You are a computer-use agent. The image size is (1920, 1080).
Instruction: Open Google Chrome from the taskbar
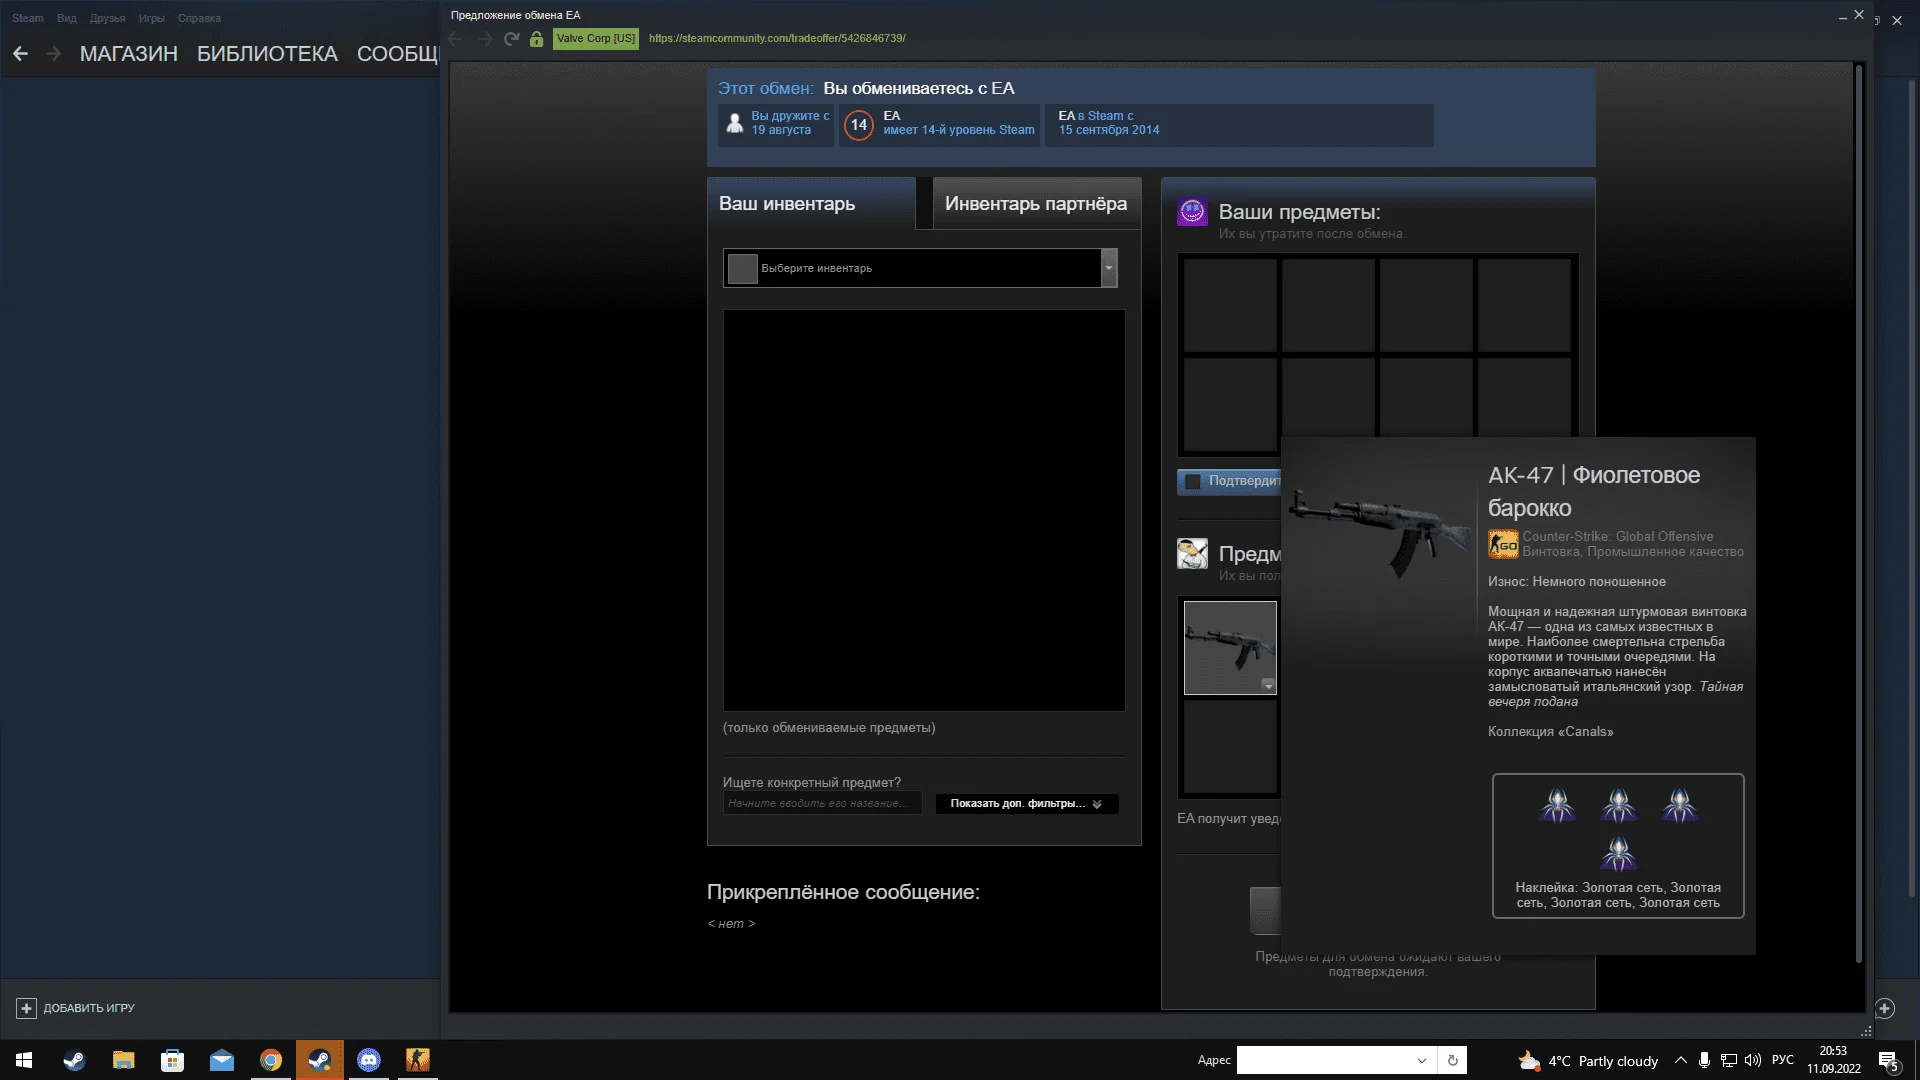coord(271,1060)
